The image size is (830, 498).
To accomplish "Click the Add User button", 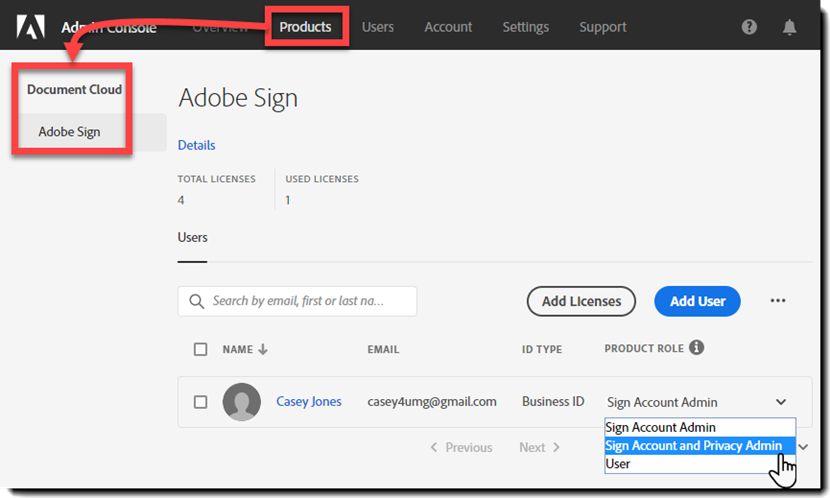I will pos(697,301).
